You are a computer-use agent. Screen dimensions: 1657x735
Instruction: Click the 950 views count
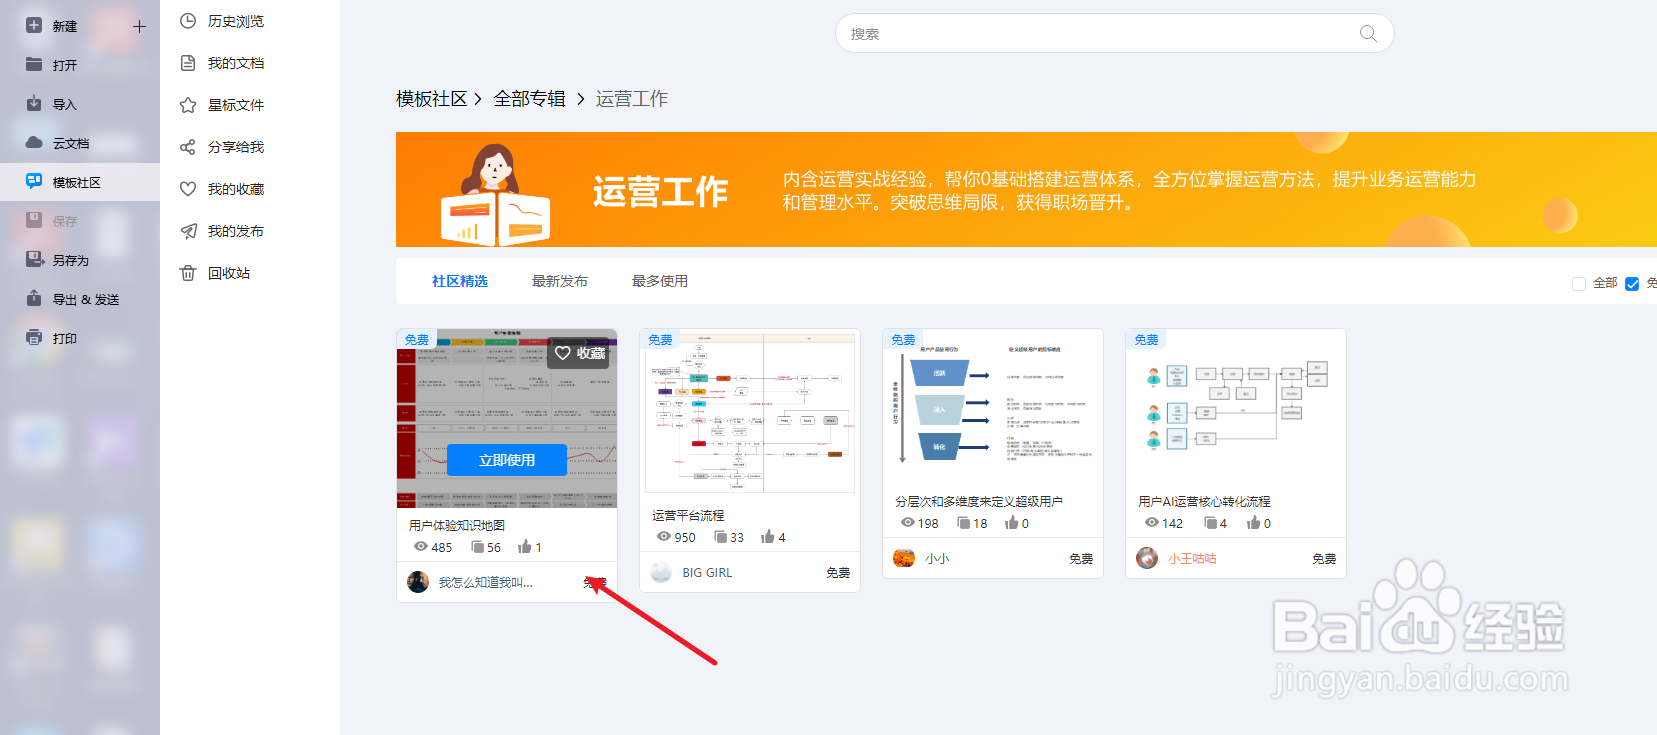point(685,538)
